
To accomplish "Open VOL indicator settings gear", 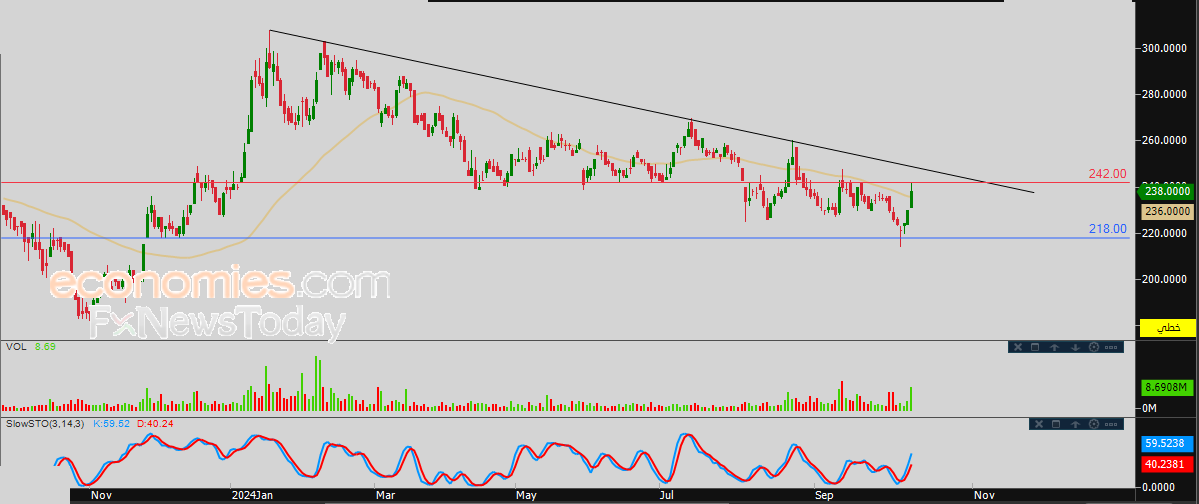I will [1093, 347].
